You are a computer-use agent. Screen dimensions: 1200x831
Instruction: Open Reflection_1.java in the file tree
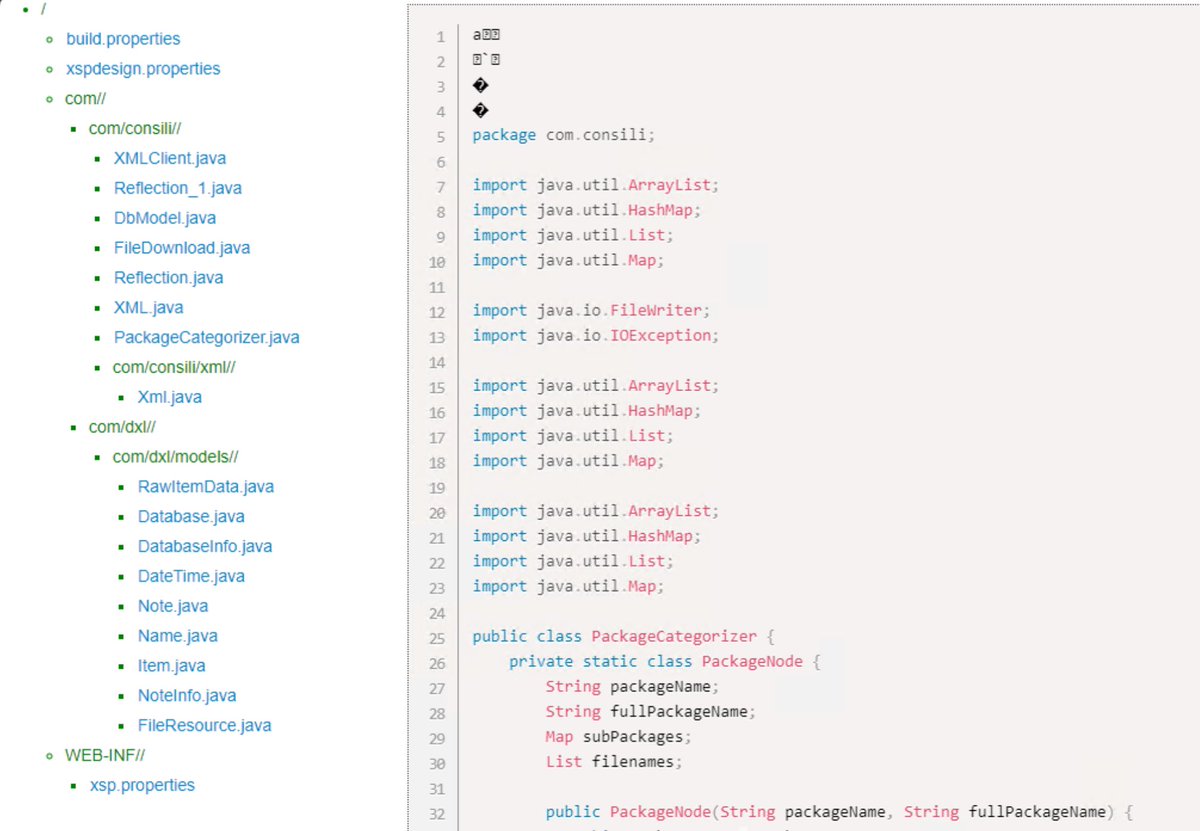point(178,188)
